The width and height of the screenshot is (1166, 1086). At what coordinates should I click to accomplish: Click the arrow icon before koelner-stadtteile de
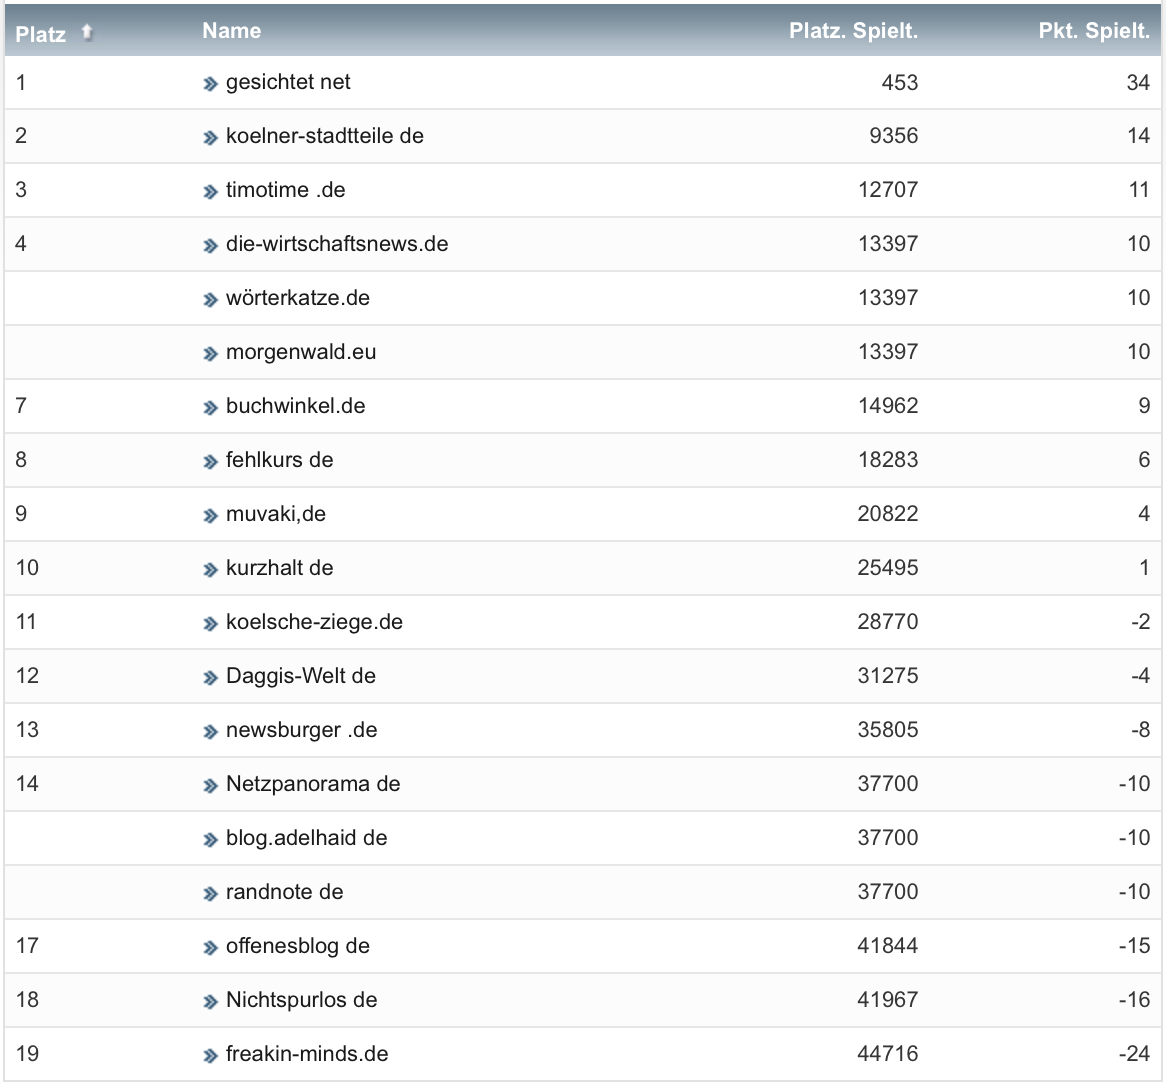[210, 138]
